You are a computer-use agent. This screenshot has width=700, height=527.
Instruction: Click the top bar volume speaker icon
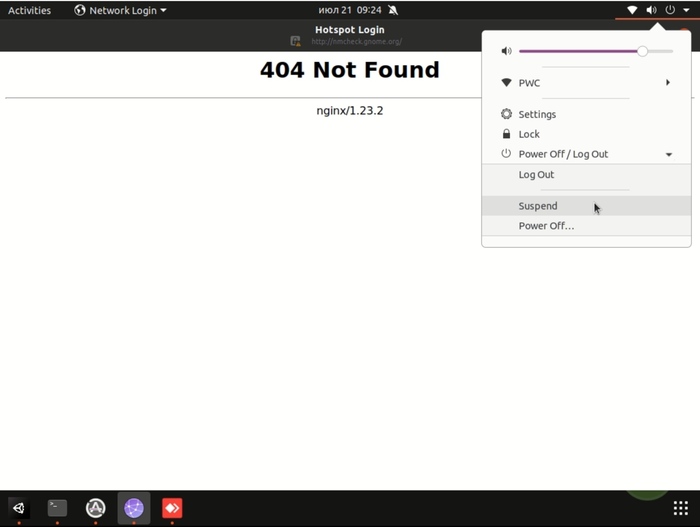pos(651,10)
